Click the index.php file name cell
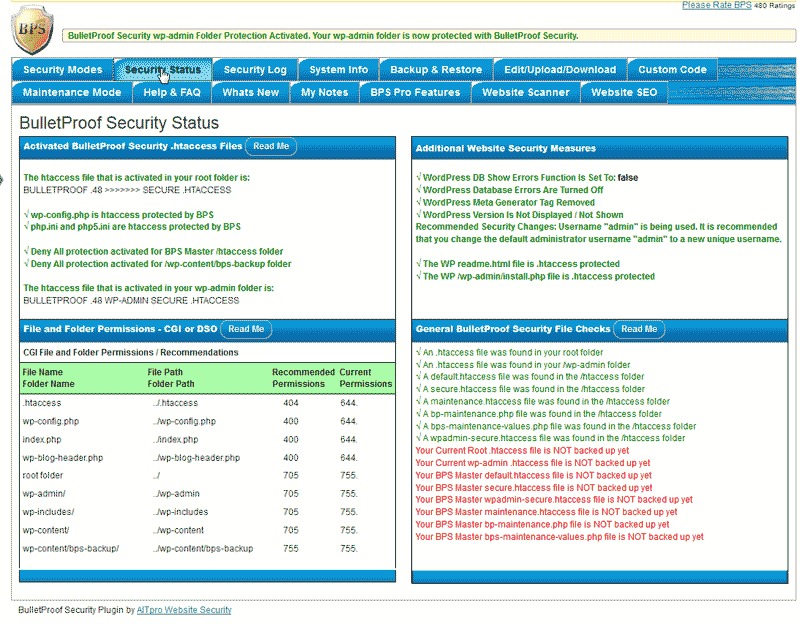 tap(42, 440)
